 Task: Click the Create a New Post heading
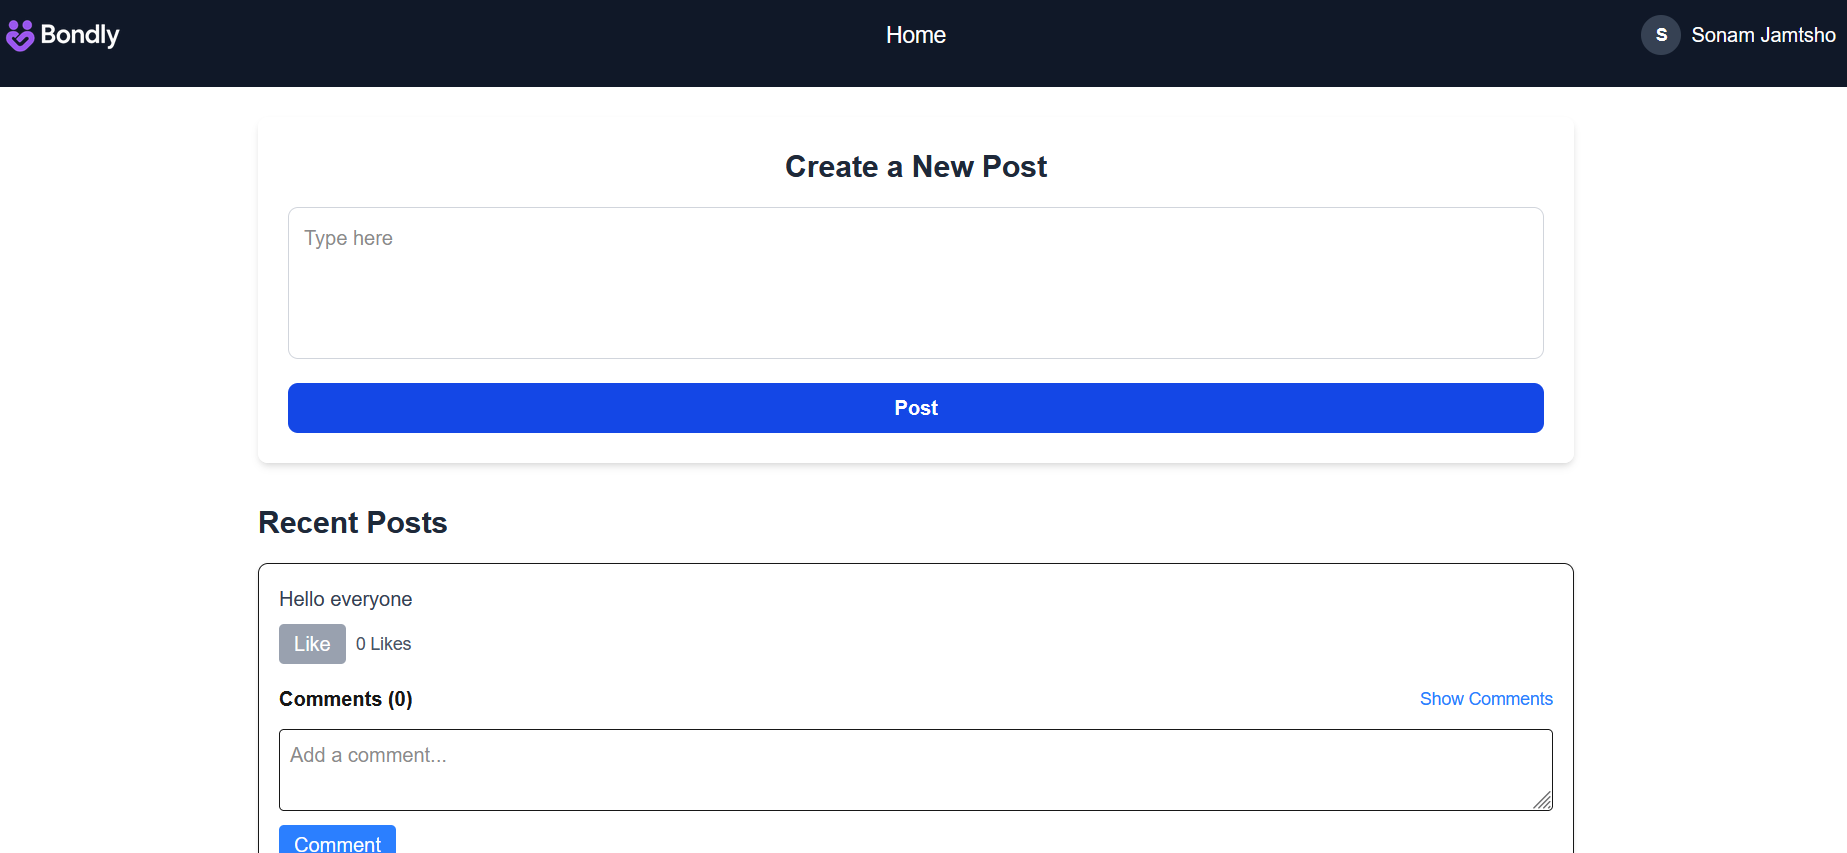coord(915,167)
